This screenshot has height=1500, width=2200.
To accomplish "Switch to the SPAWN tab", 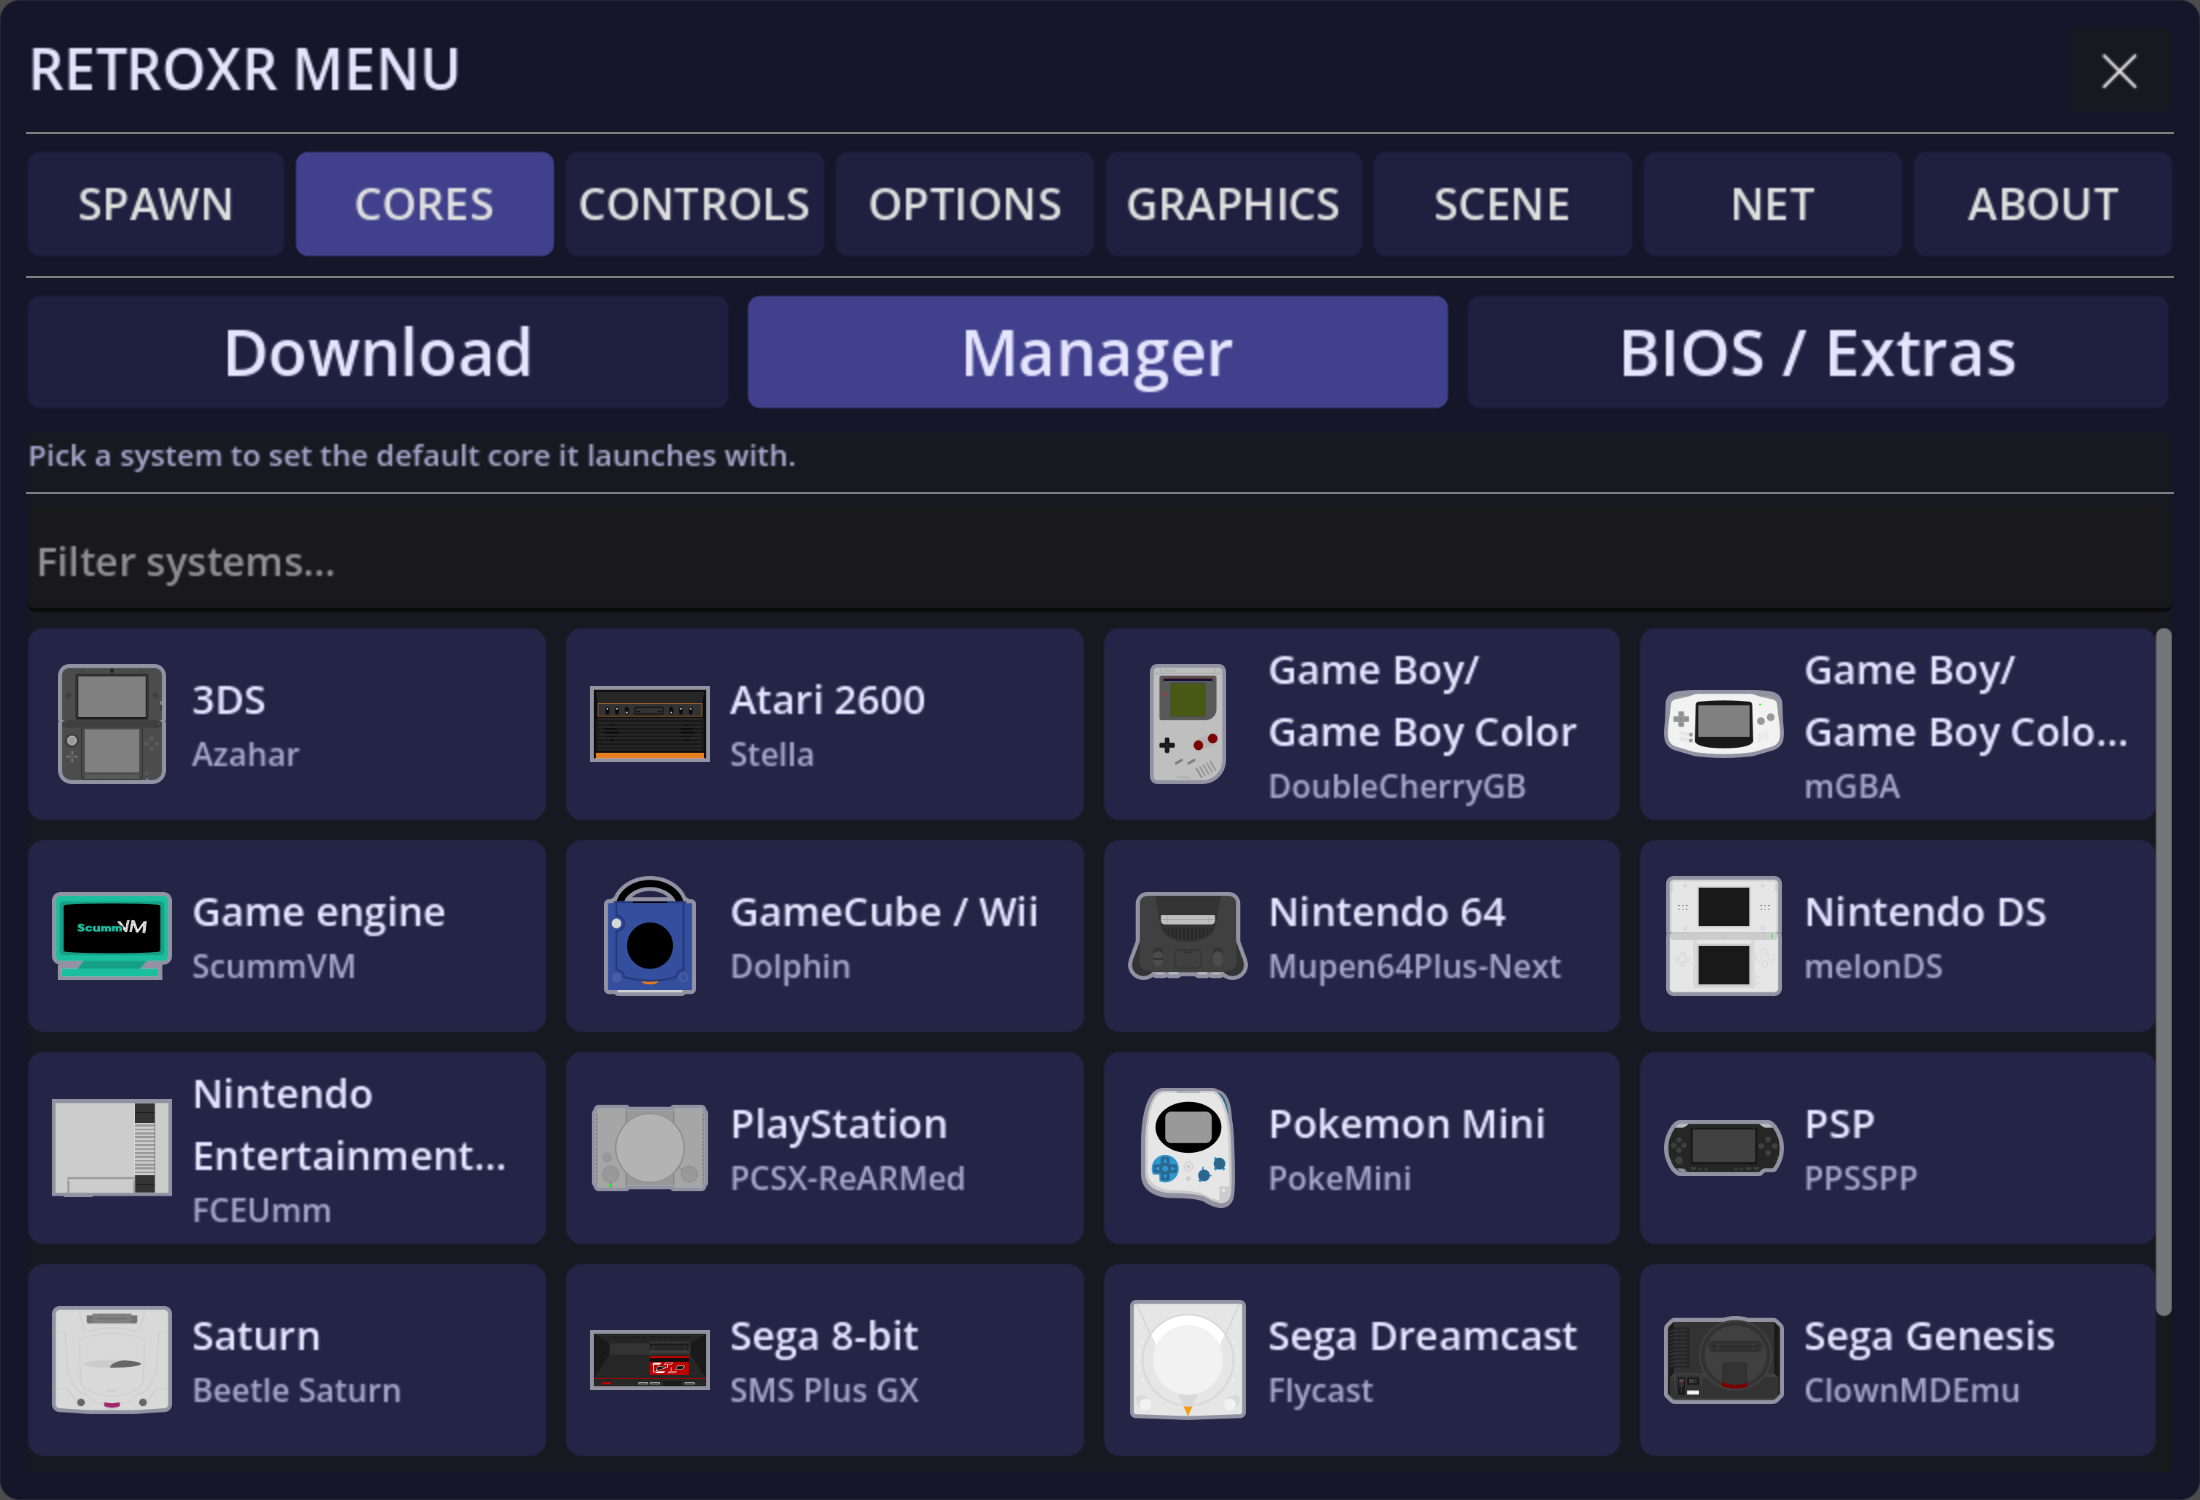I will click(156, 204).
